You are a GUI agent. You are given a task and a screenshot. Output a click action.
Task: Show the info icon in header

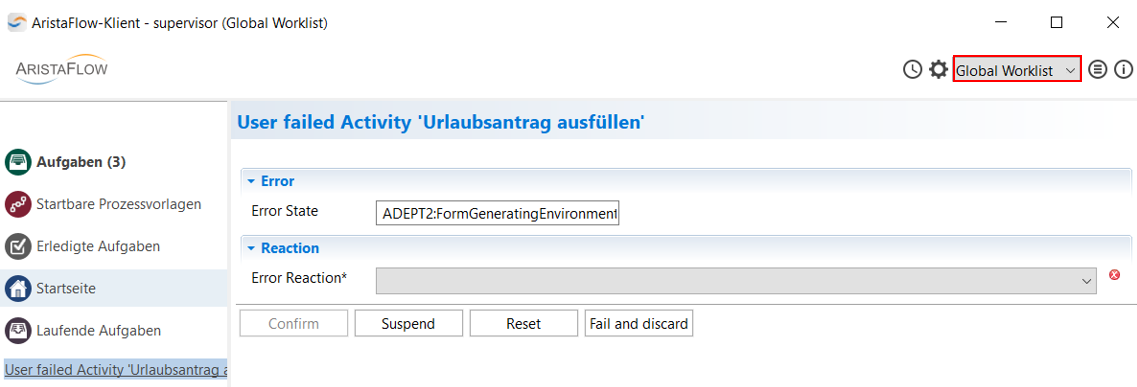click(x=1123, y=70)
